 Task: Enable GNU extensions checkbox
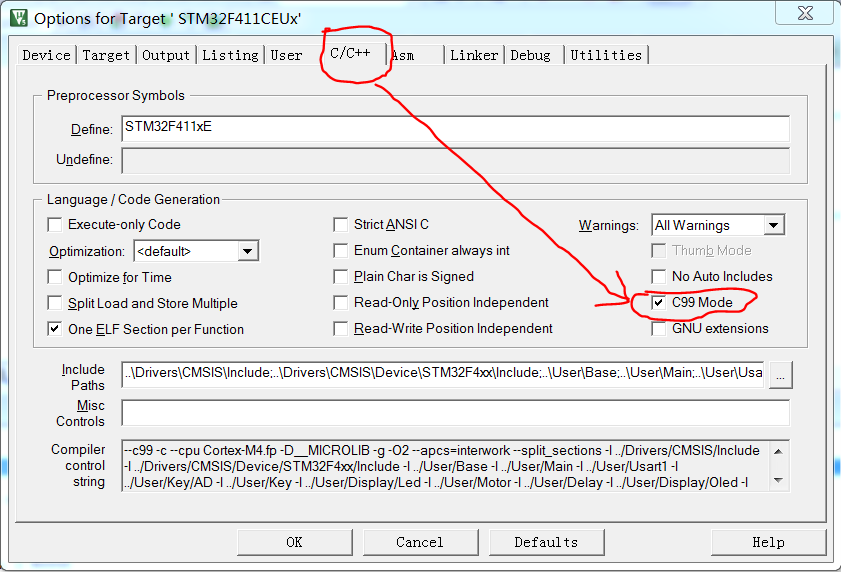tap(659, 328)
